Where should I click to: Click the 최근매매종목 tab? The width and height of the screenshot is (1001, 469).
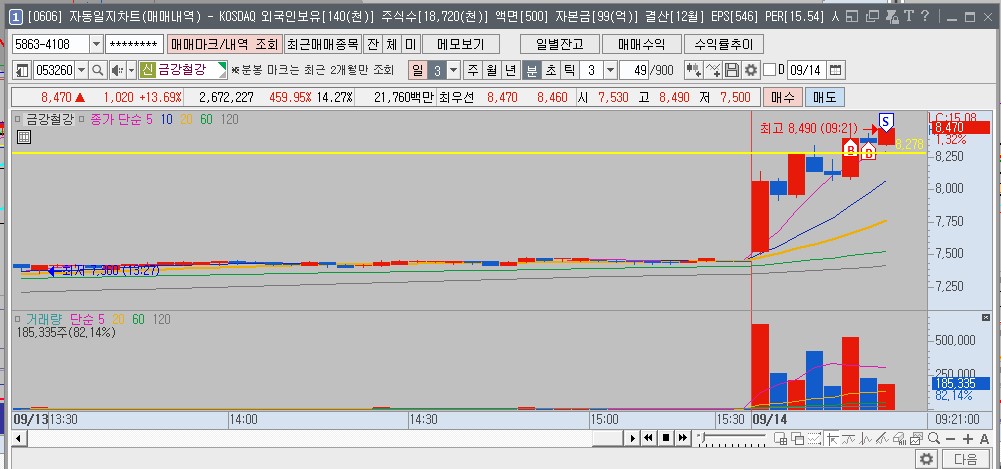click(x=323, y=45)
